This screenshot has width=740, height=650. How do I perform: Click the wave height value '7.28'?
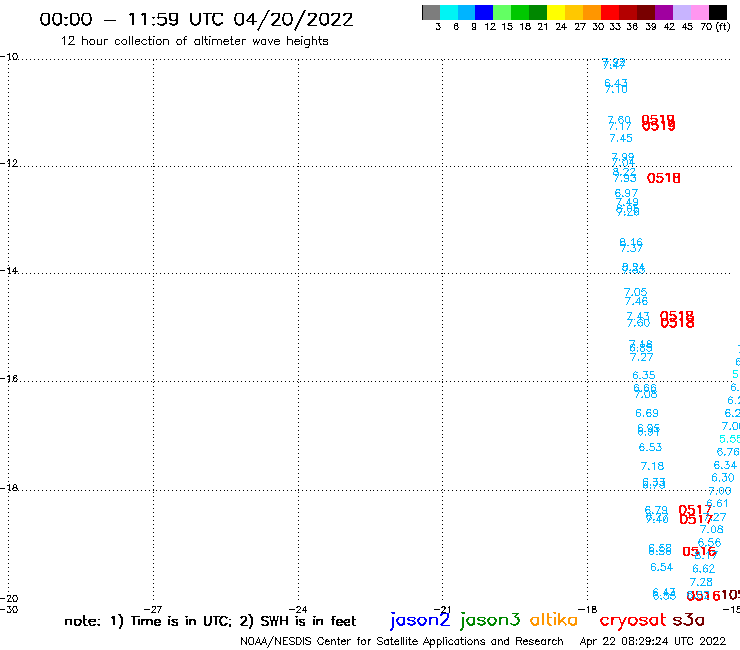click(x=701, y=582)
